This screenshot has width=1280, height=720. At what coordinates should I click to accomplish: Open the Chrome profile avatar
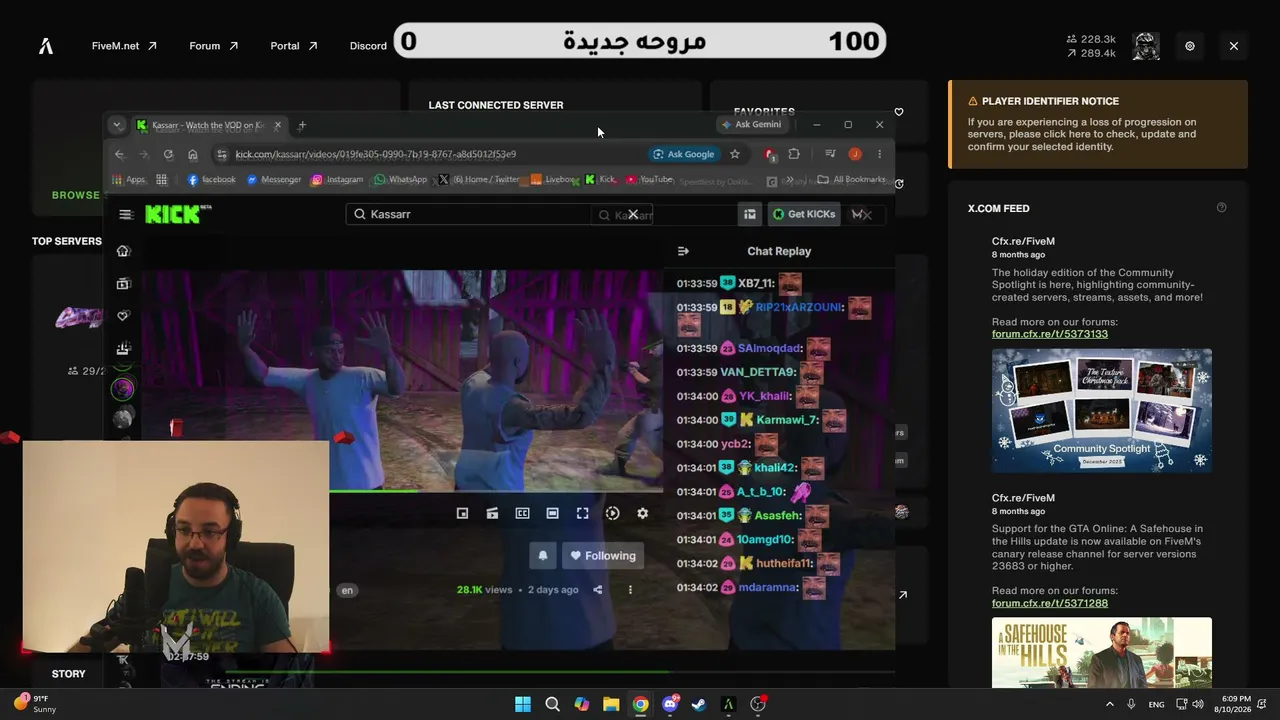(x=855, y=154)
